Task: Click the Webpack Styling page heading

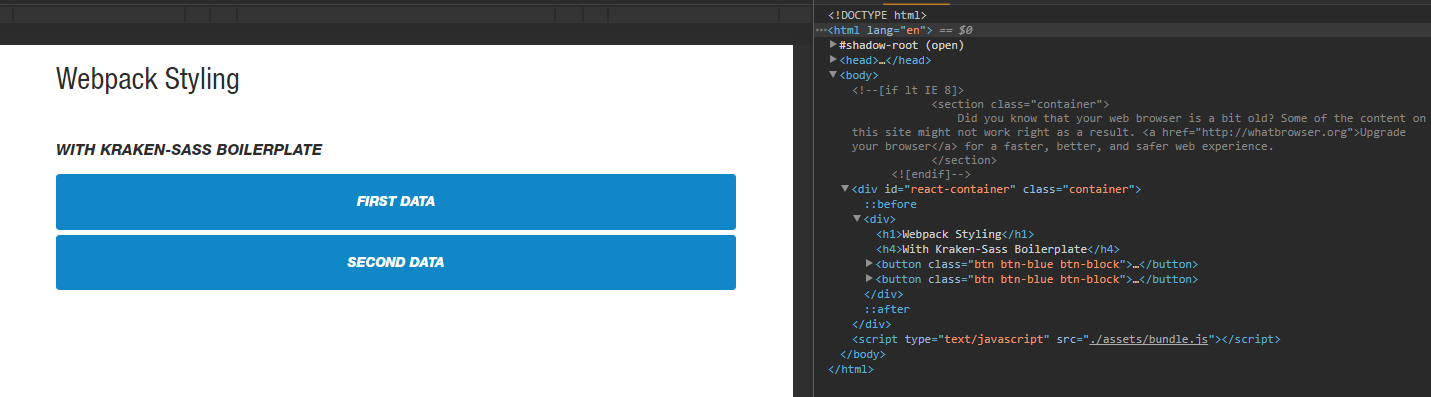Action: tap(148, 79)
